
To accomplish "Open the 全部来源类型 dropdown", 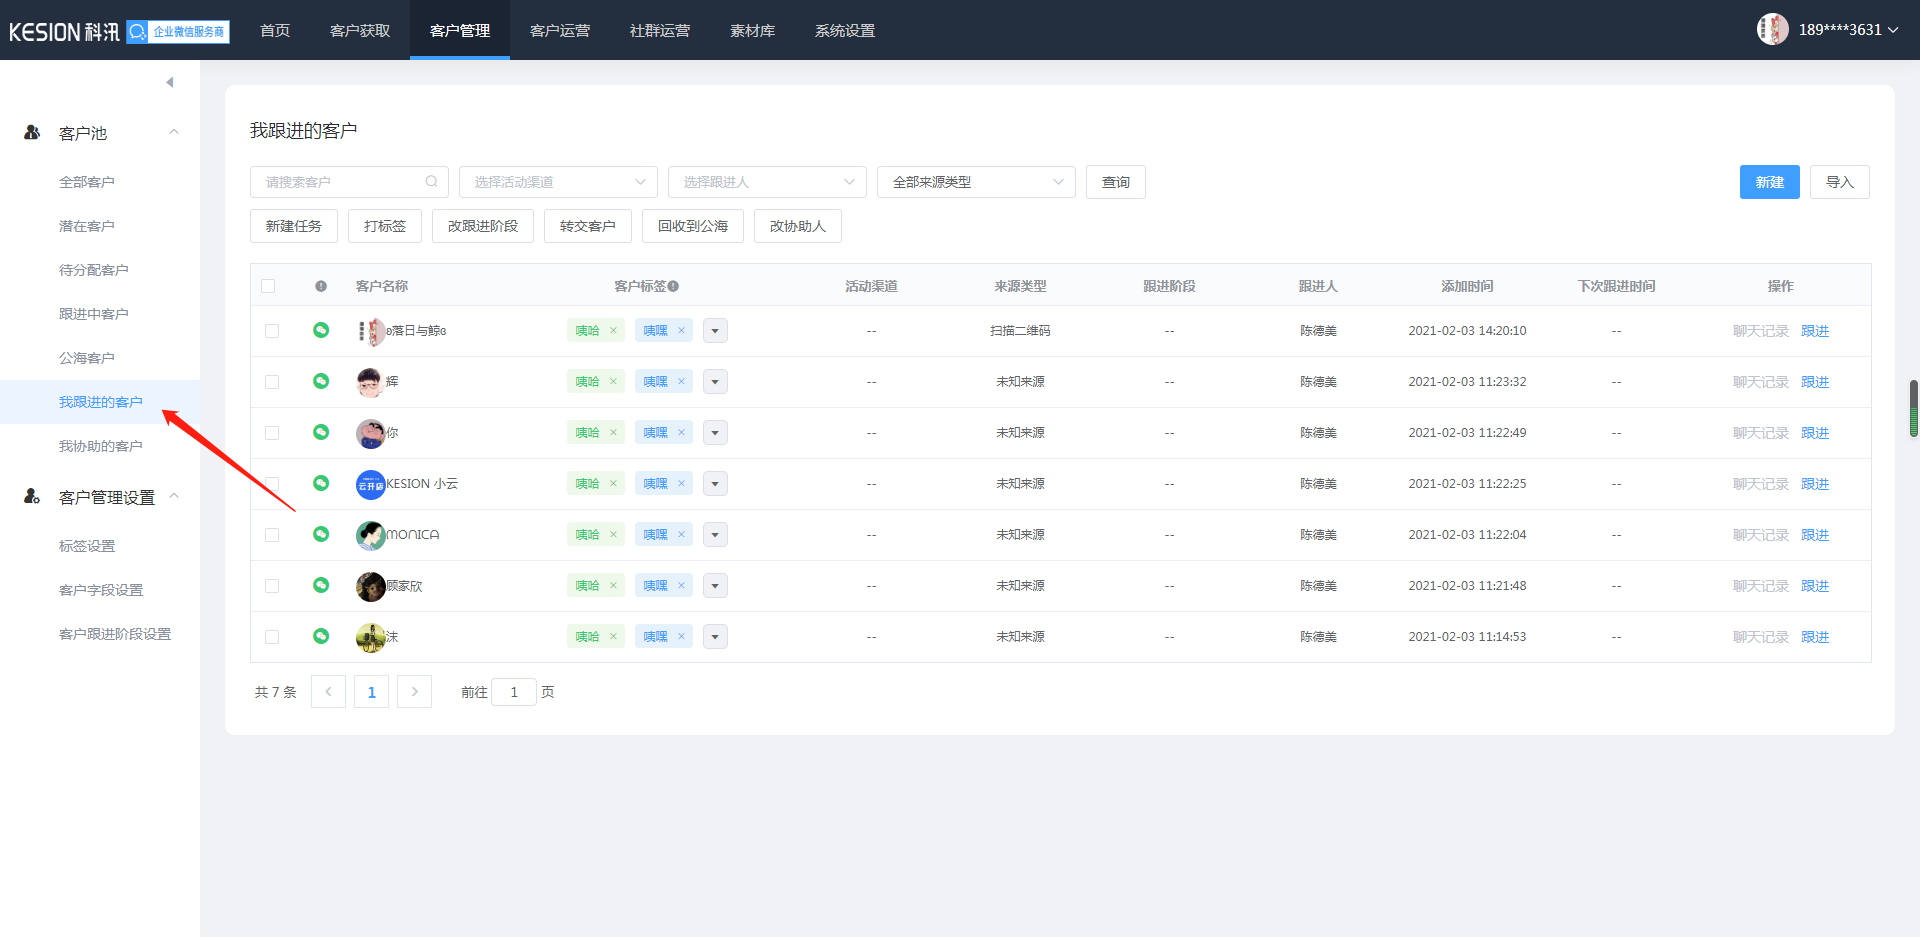I will pyautogui.click(x=976, y=182).
